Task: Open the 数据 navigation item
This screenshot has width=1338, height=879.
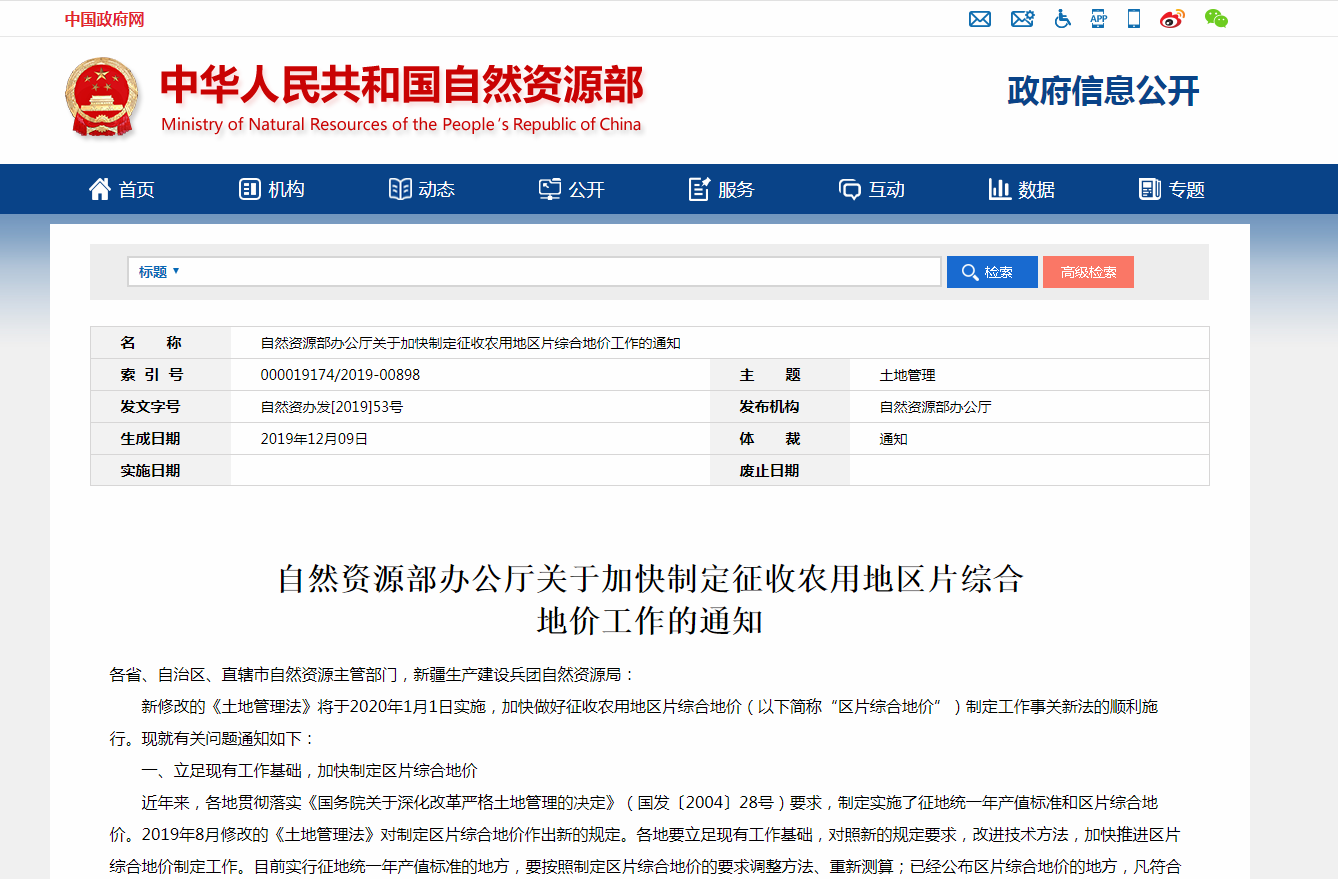Action: (1022, 189)
